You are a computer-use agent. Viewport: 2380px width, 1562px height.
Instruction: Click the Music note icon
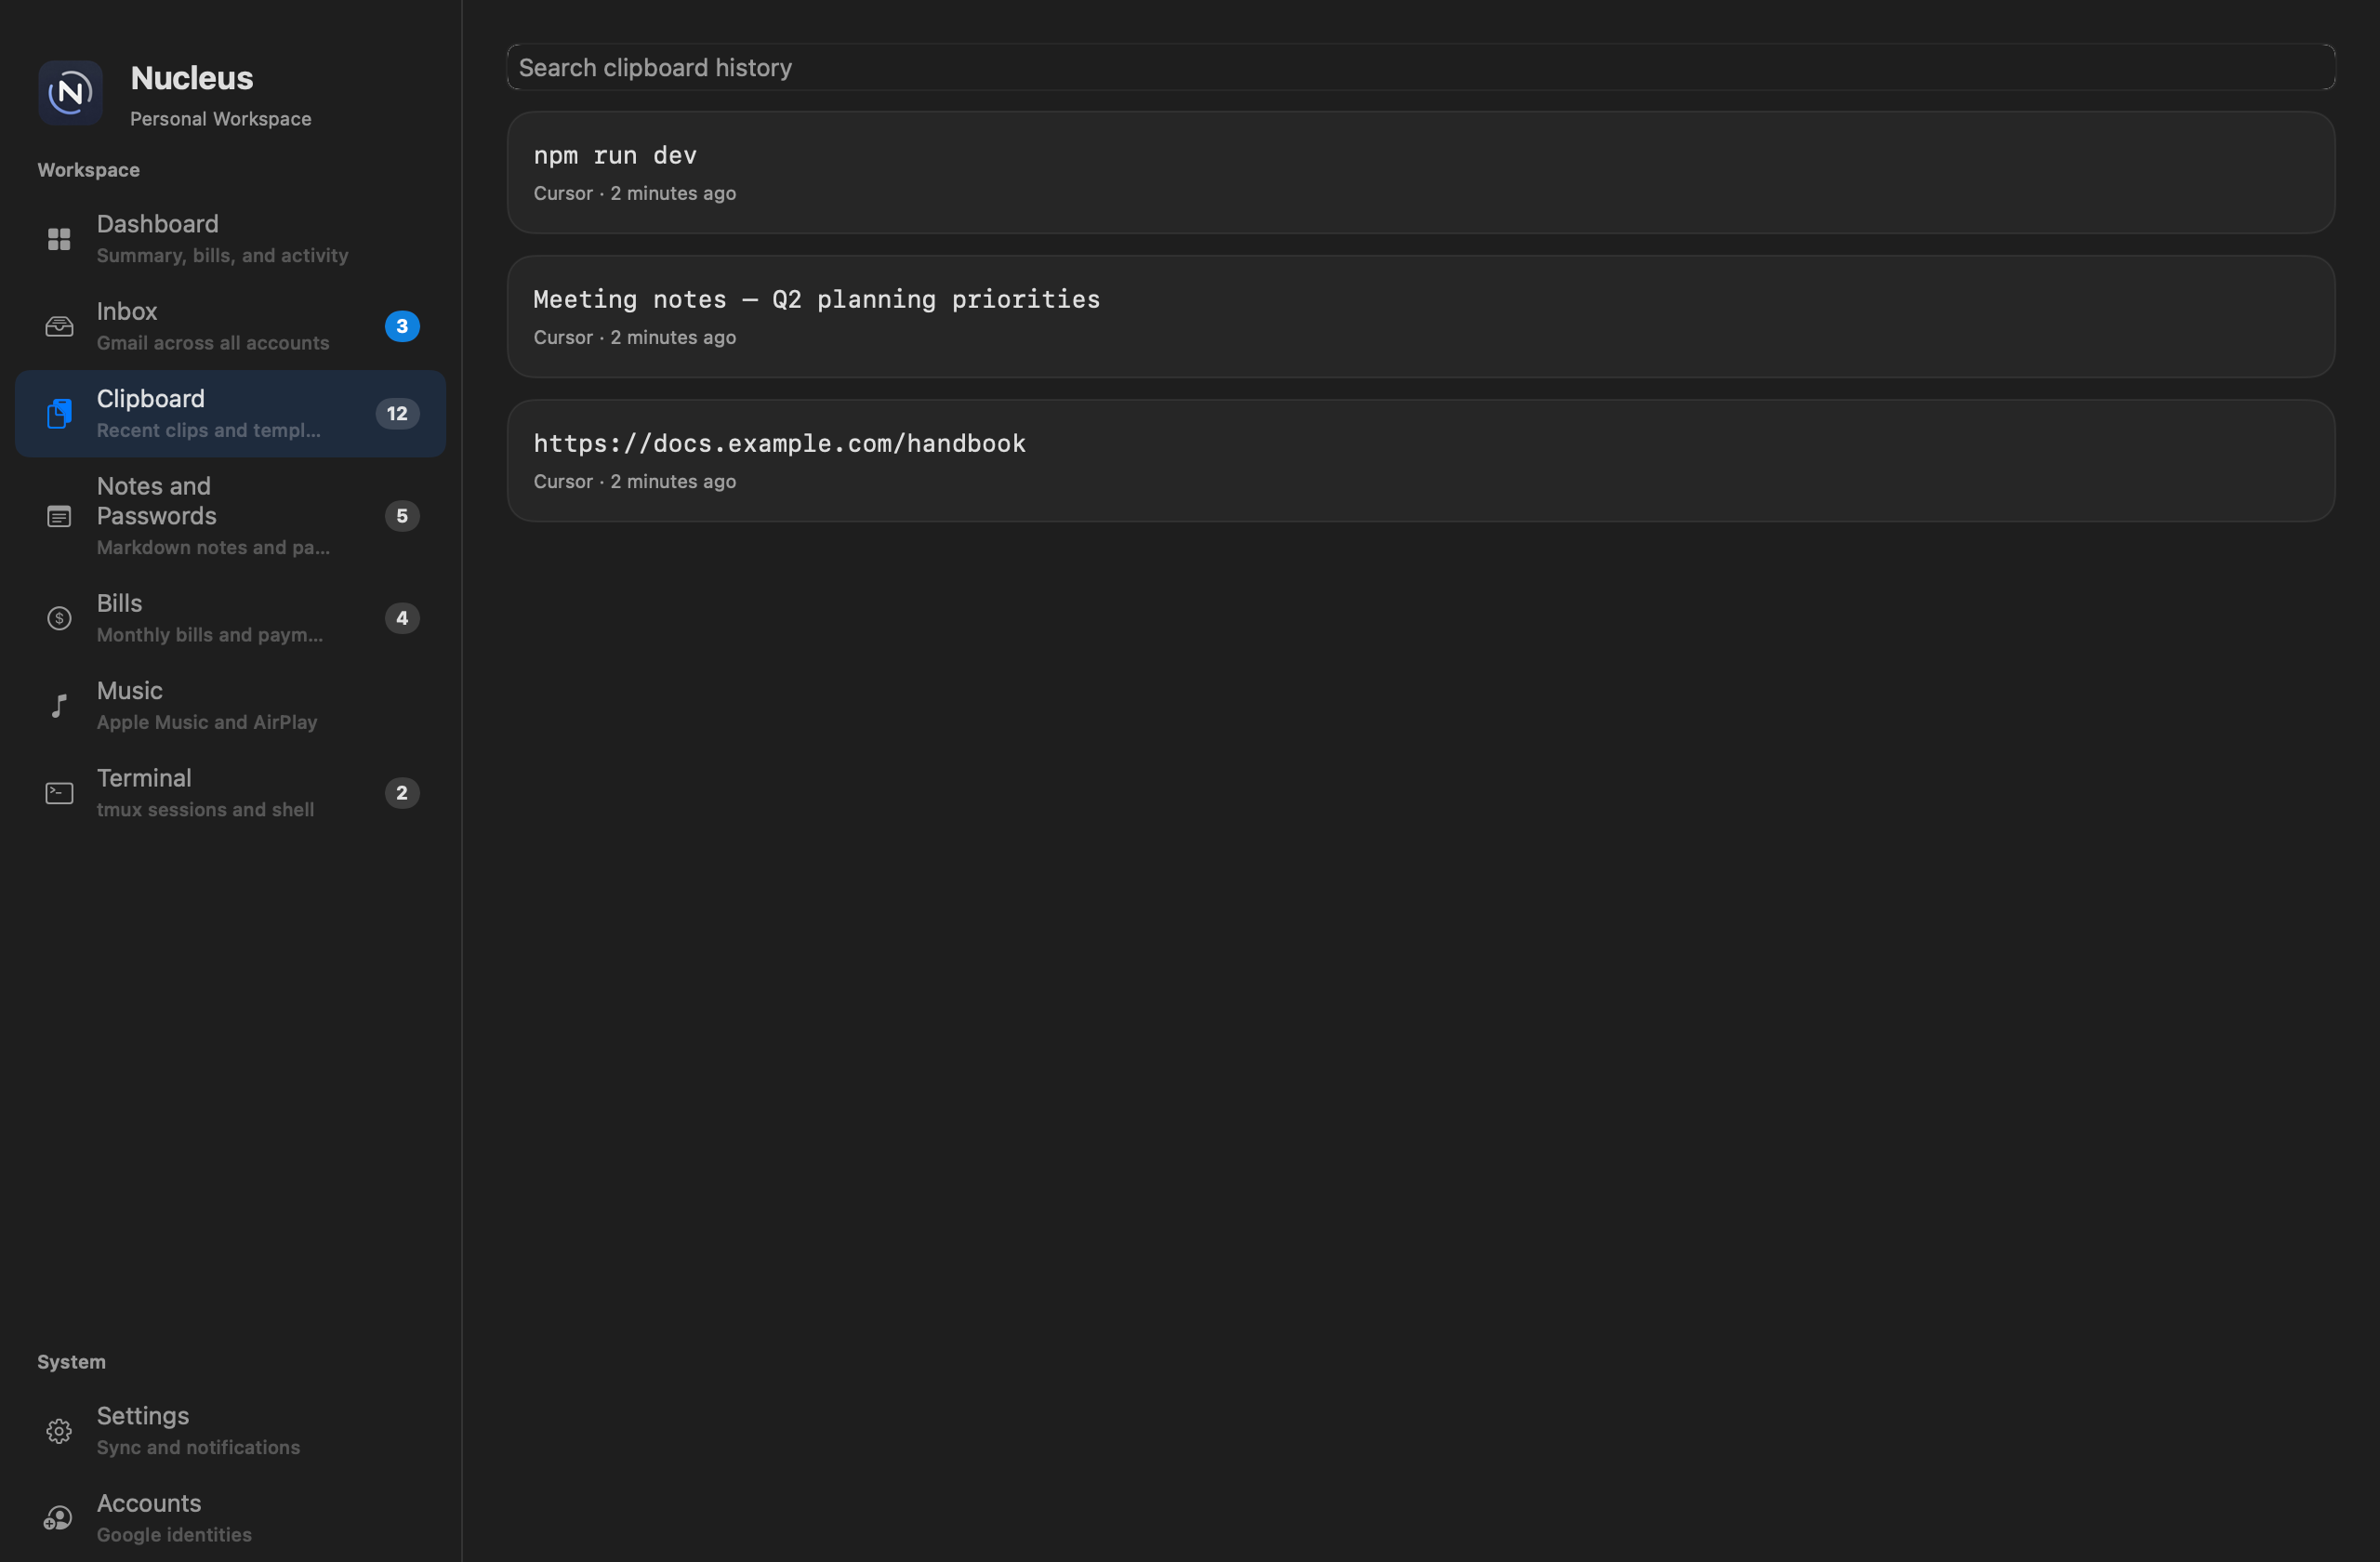59,705
